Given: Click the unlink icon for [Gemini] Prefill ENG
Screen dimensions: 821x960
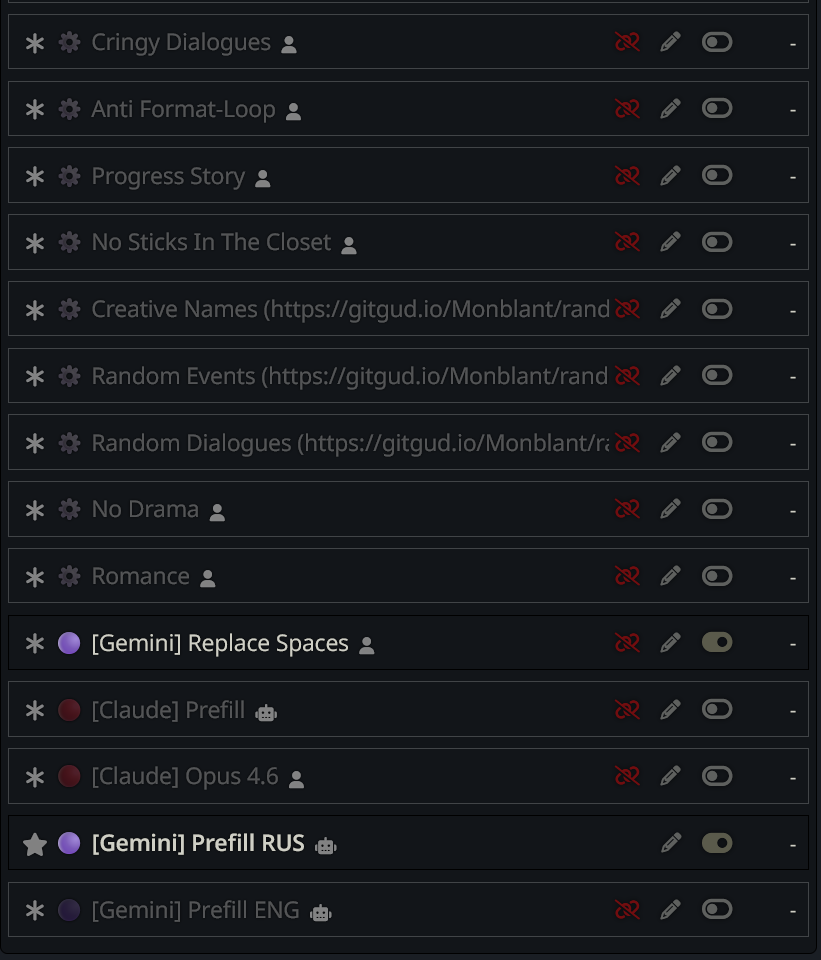Looking at the screenshot, I should pos(627,910).
